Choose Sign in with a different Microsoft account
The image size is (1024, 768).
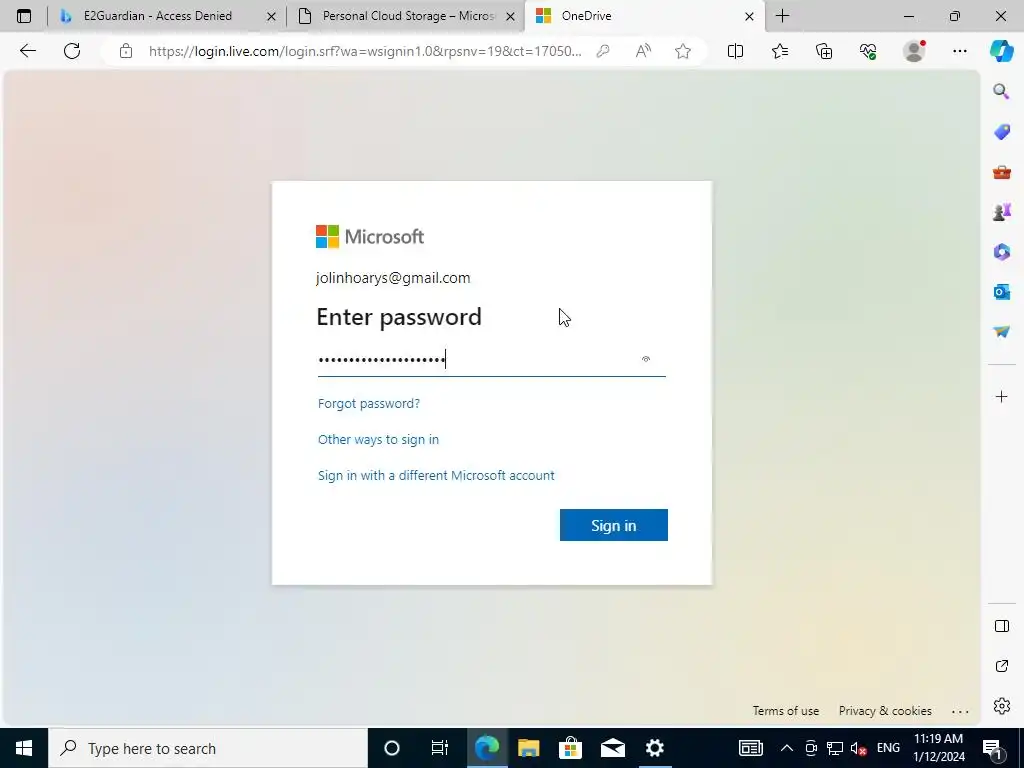[436, 475]
